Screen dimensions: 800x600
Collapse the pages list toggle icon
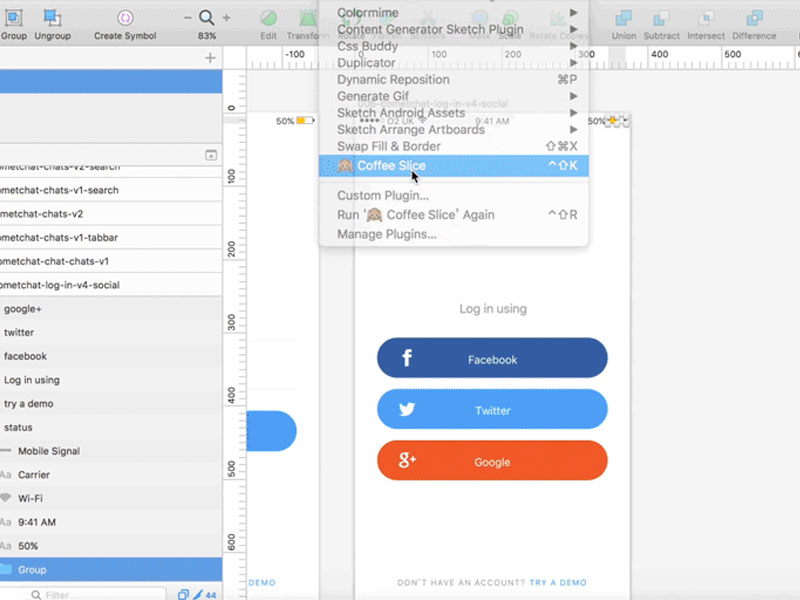tap(211, 155)
